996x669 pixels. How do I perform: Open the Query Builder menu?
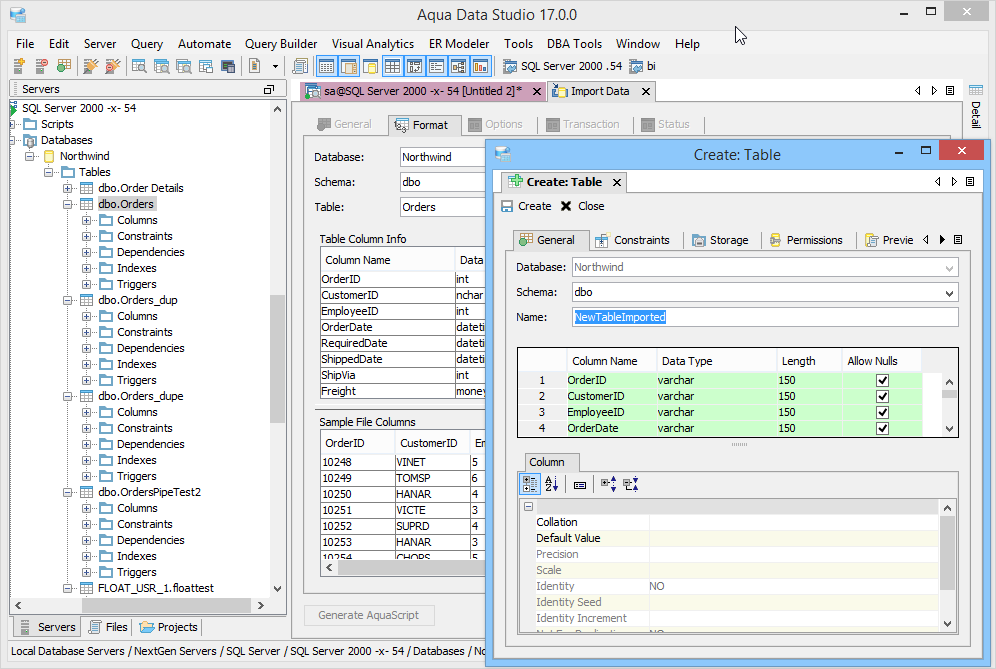point(281,44)
